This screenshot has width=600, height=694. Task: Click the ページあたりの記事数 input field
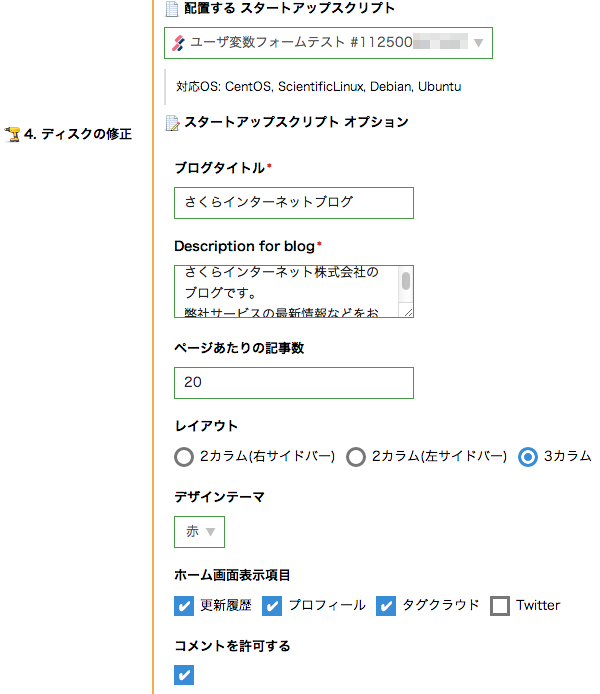[293, 383]
